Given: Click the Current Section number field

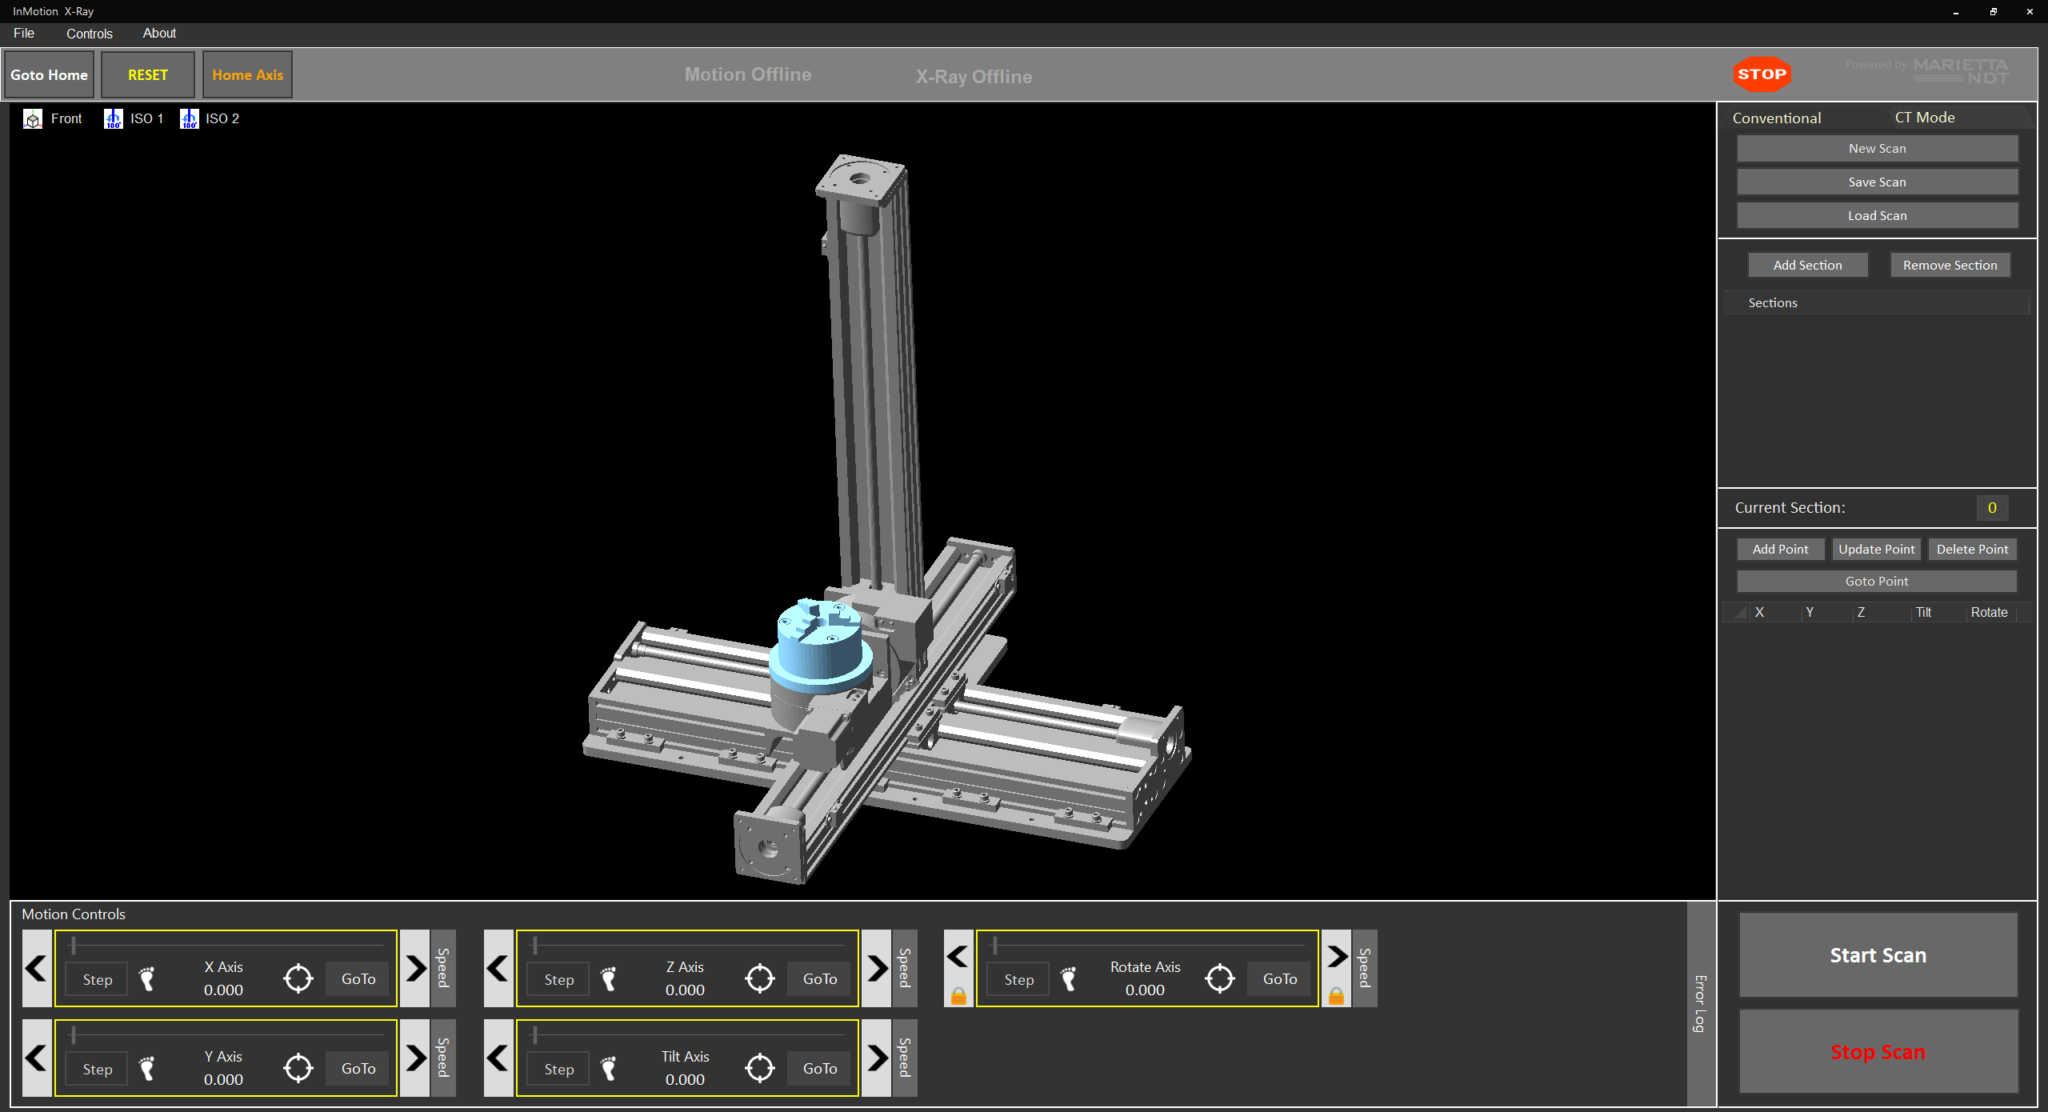Looking at the screenshot, I should (1991, 507).
